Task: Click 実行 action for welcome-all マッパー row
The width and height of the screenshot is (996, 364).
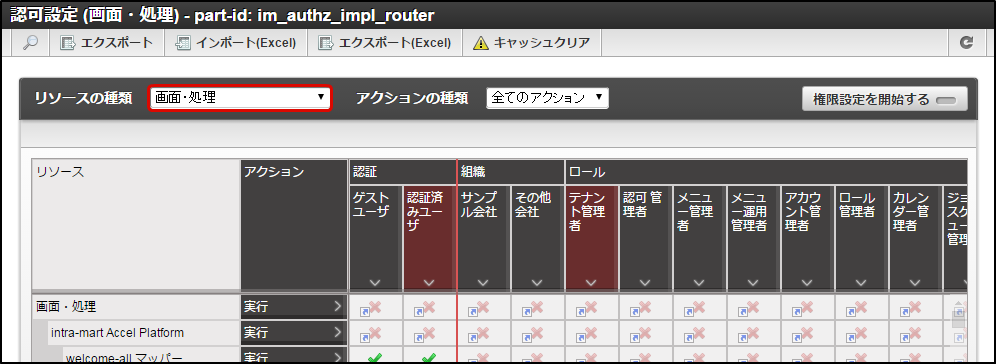Action: pos(293,356)
